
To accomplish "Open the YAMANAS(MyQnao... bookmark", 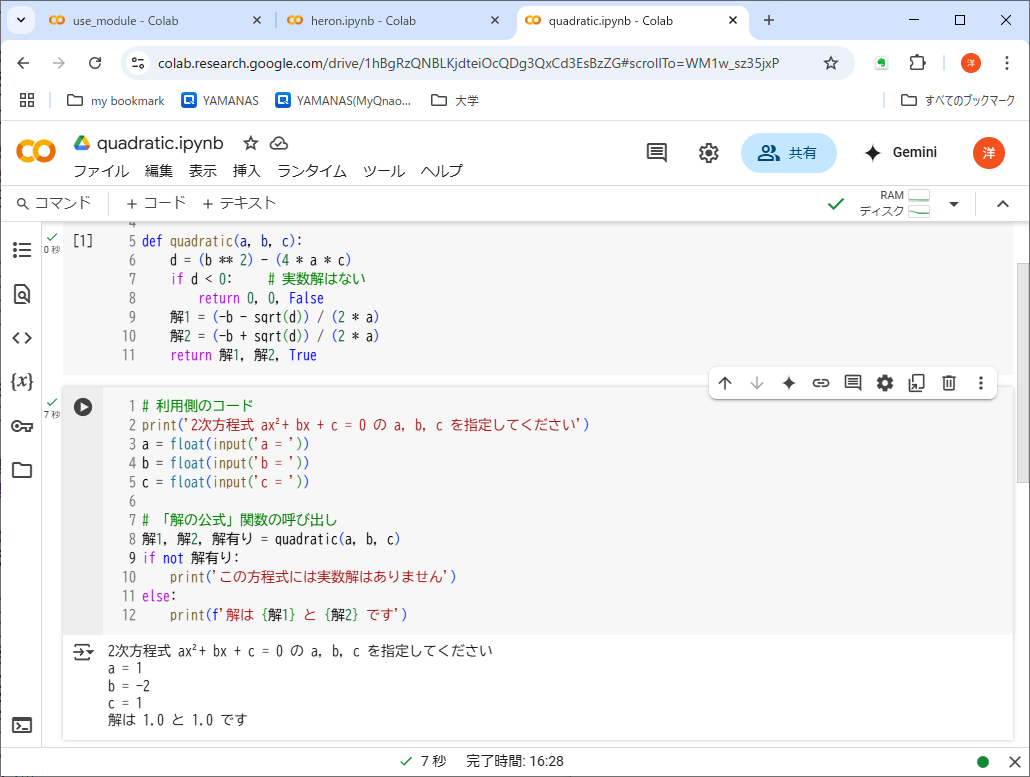I will coord(344,100).
